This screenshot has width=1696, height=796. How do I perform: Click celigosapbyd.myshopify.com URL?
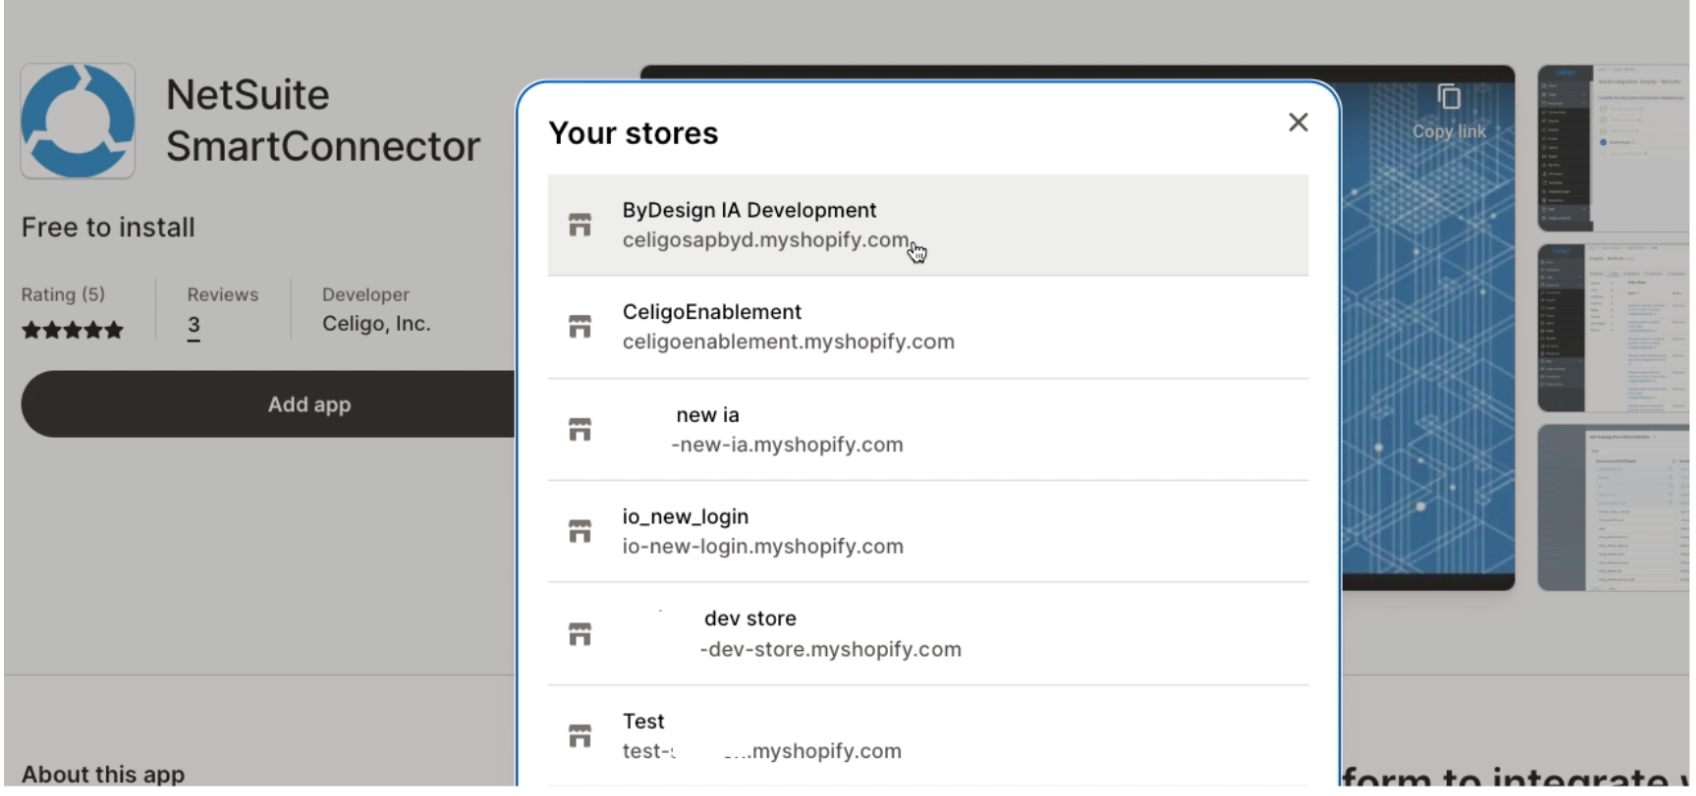pyautogui.click(x=766, y=241)
